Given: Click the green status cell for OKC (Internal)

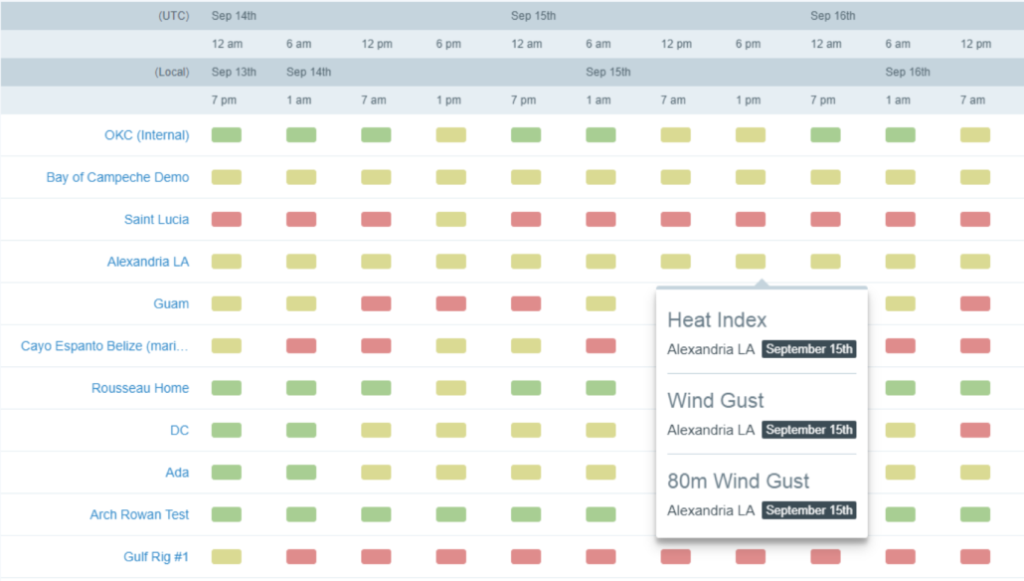Looking at the screenshot, I should (226, 135).
